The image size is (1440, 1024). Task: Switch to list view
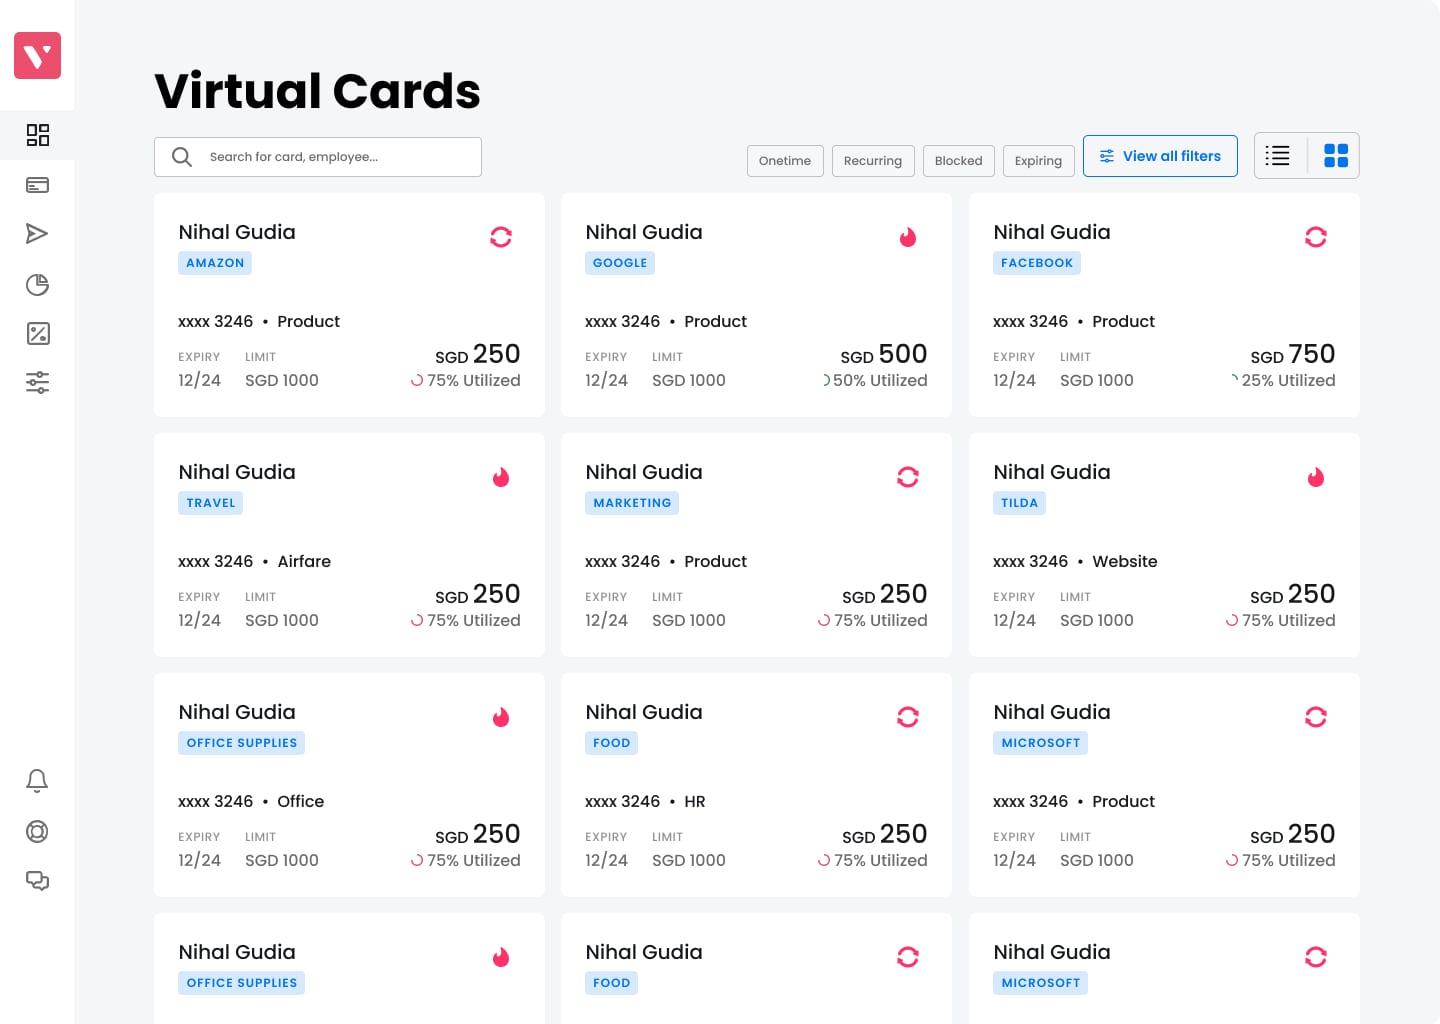pos(1278,156)
